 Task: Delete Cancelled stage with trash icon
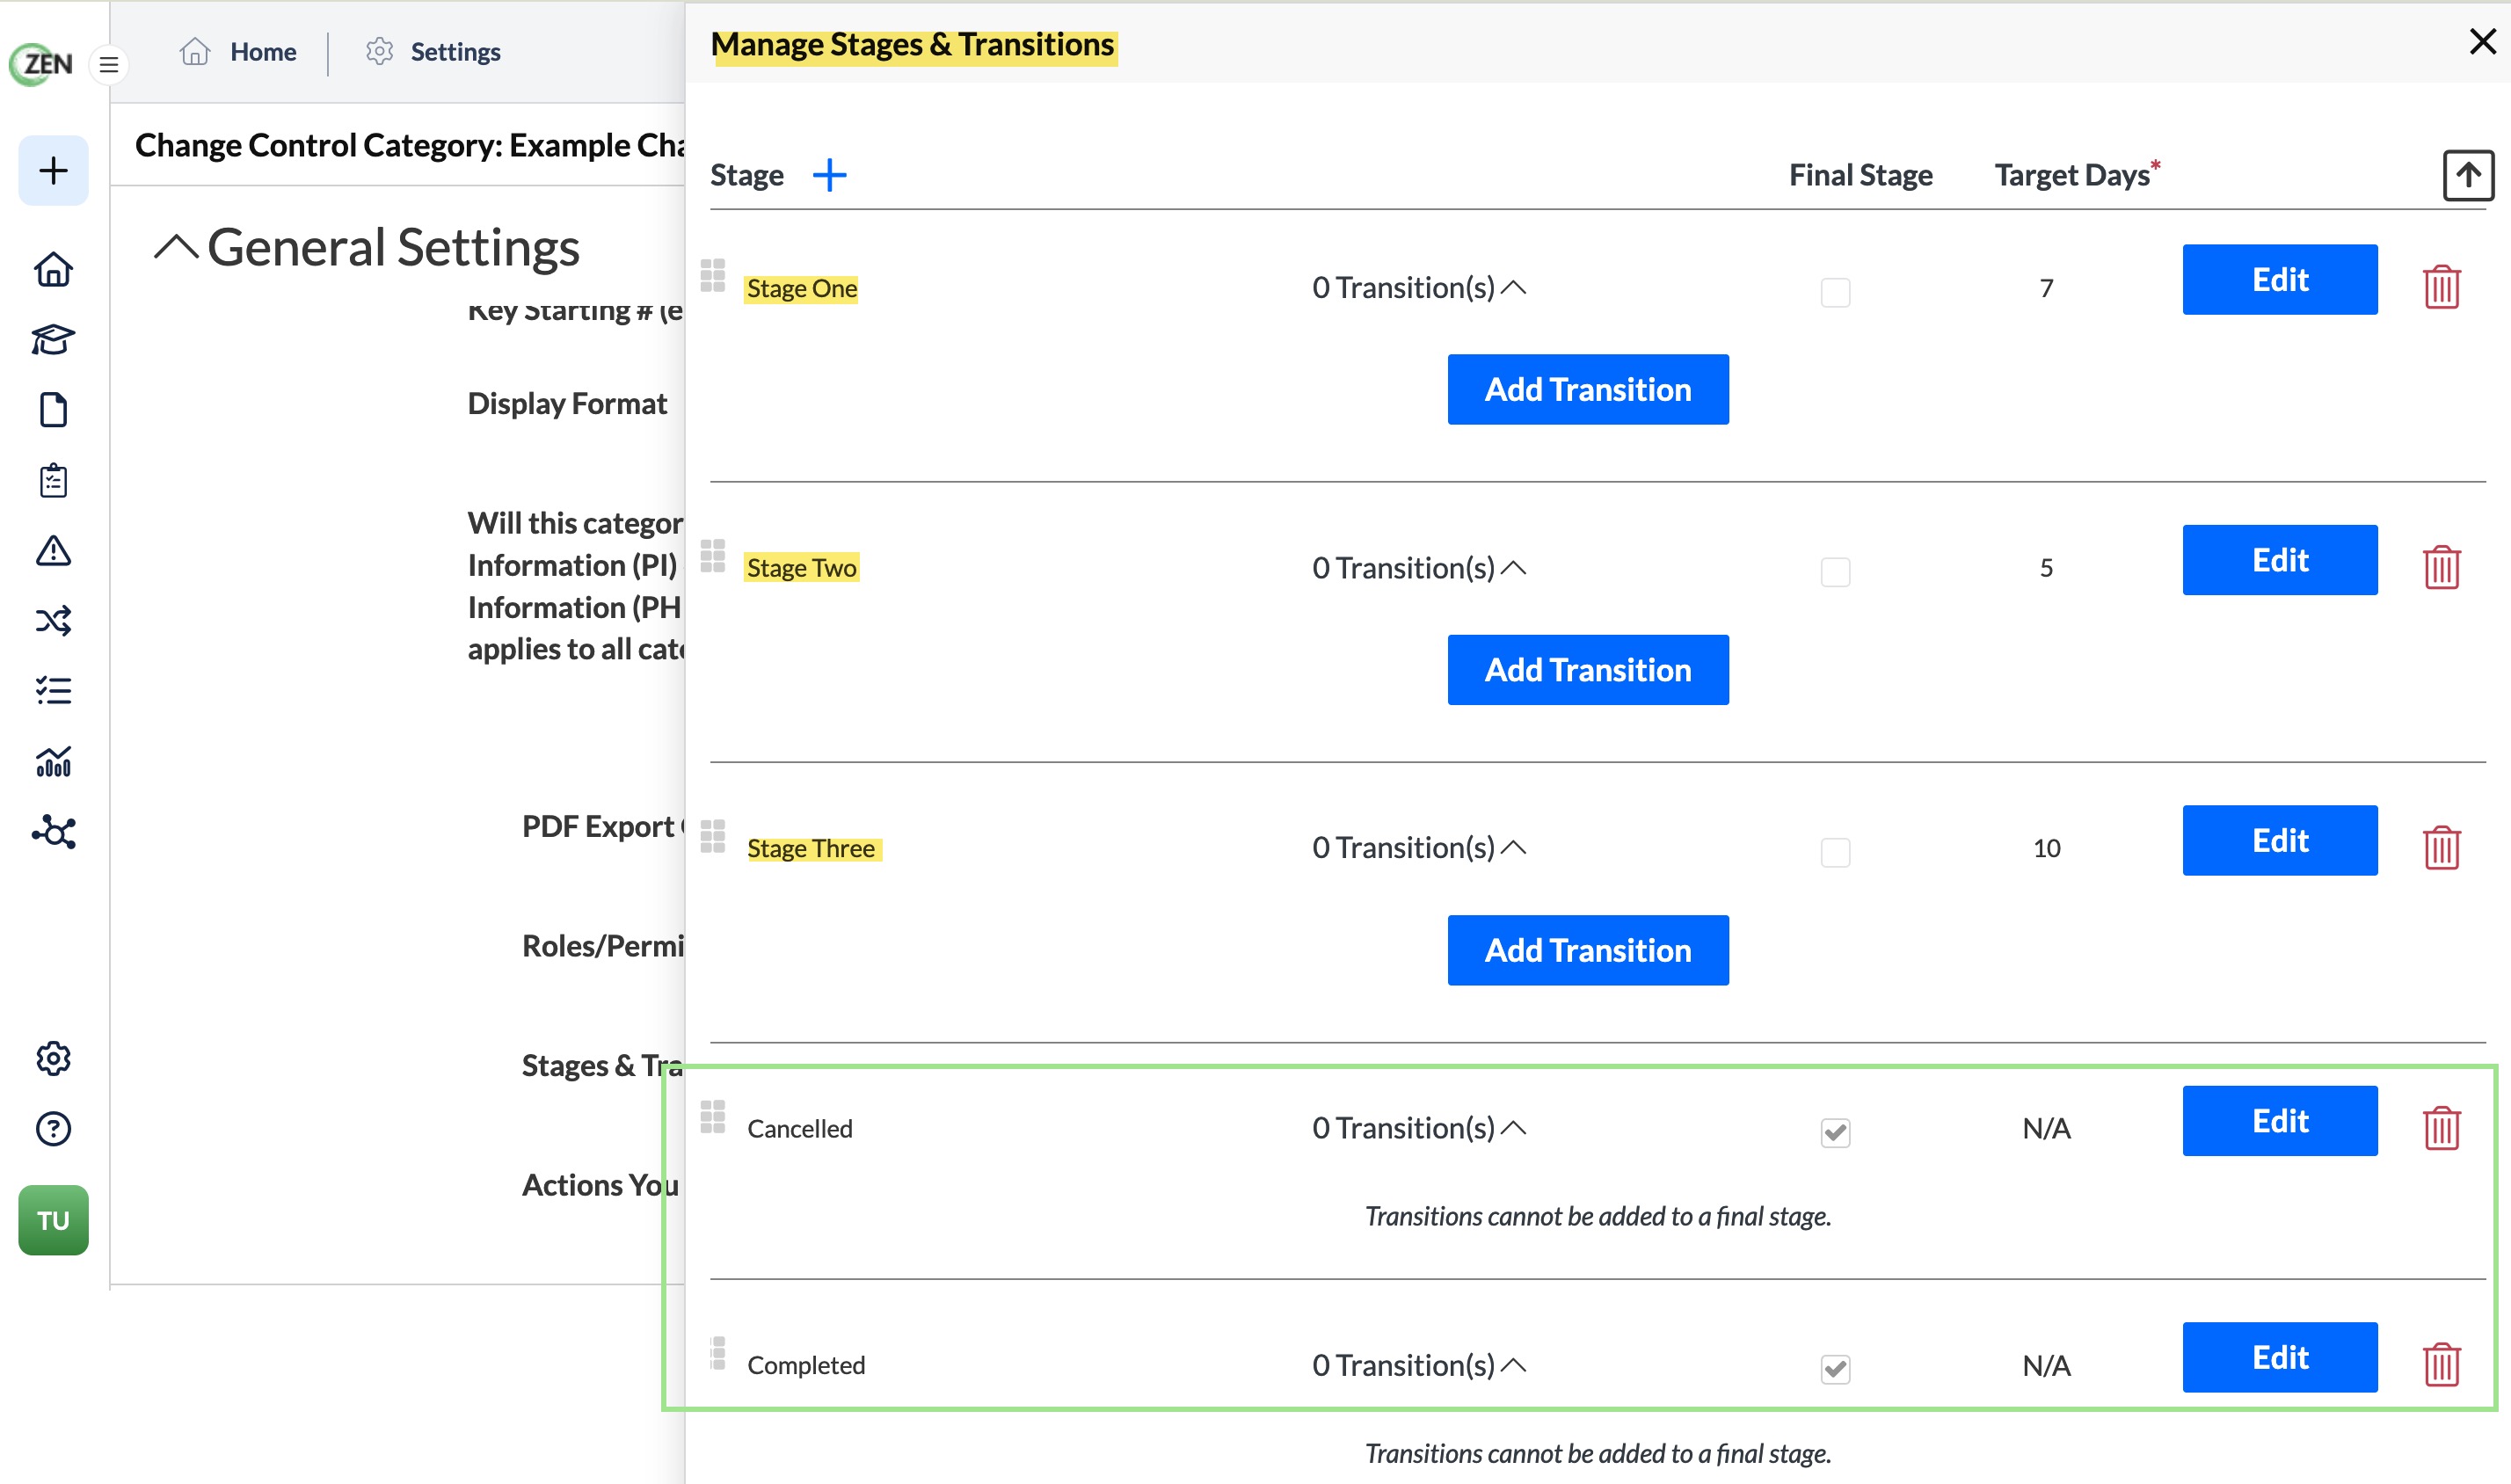2441,1128
